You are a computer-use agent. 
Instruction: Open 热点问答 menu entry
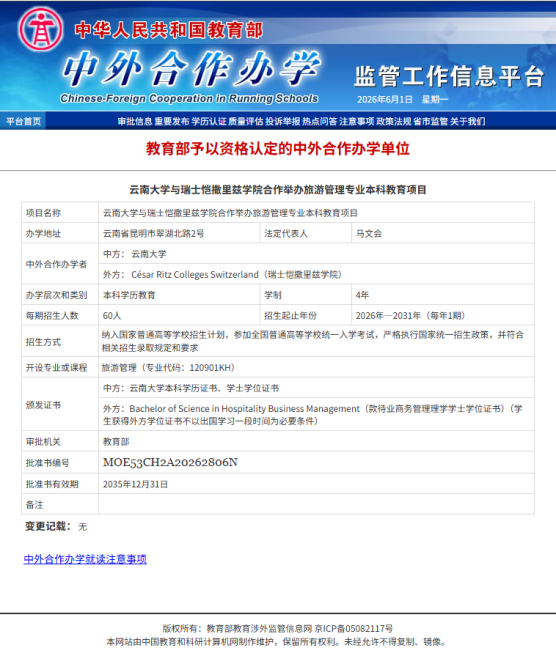[319, 122]
